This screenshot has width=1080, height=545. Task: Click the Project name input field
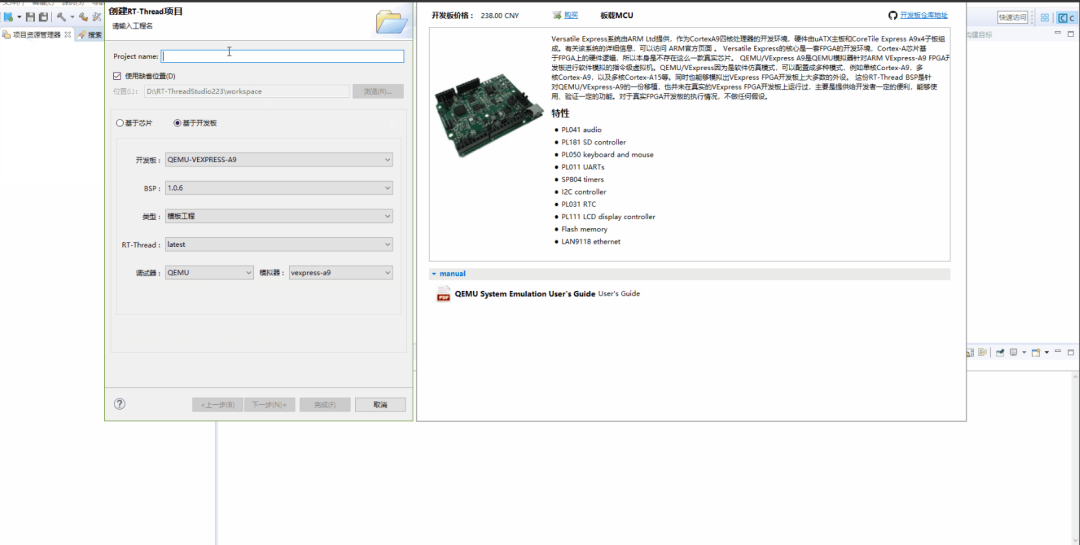click(x=283, y=57)
